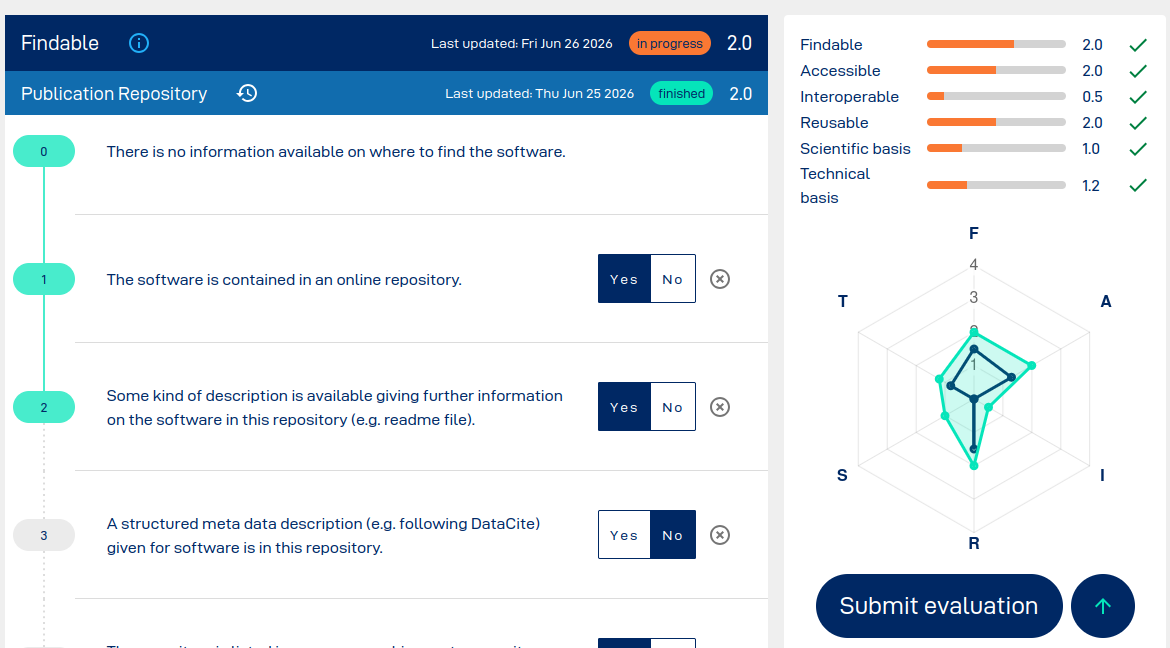
Task: Select No for readme description question
Action: tap(673, 407)
